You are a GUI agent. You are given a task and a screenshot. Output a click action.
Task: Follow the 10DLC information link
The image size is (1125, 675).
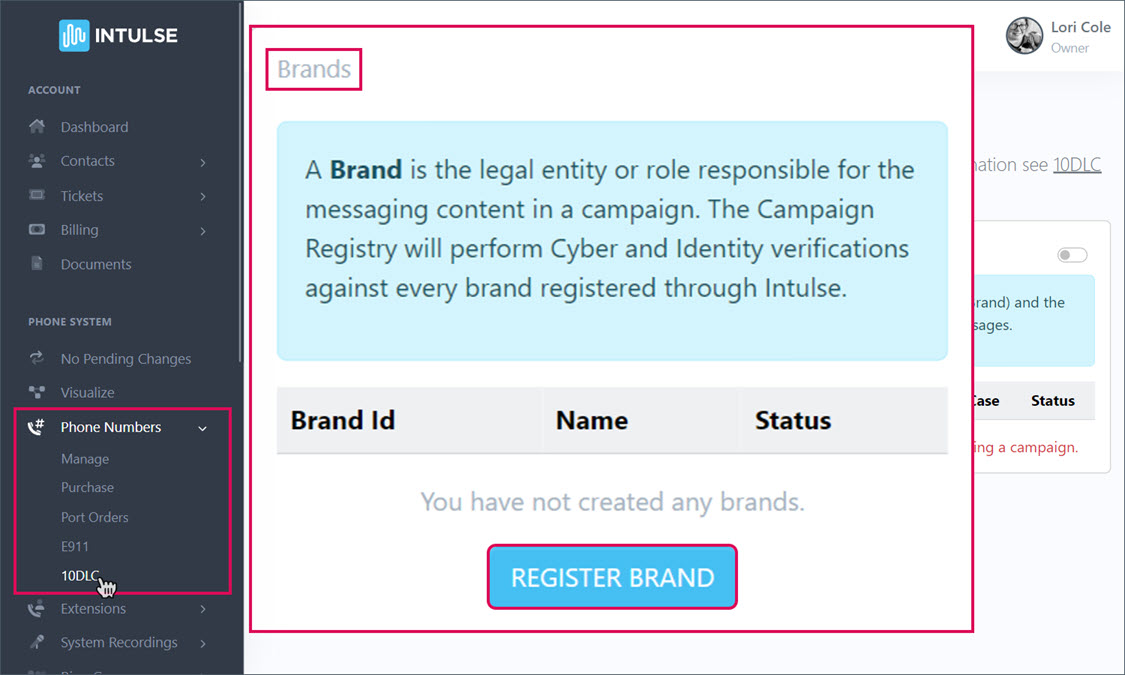click(1077, 165)
